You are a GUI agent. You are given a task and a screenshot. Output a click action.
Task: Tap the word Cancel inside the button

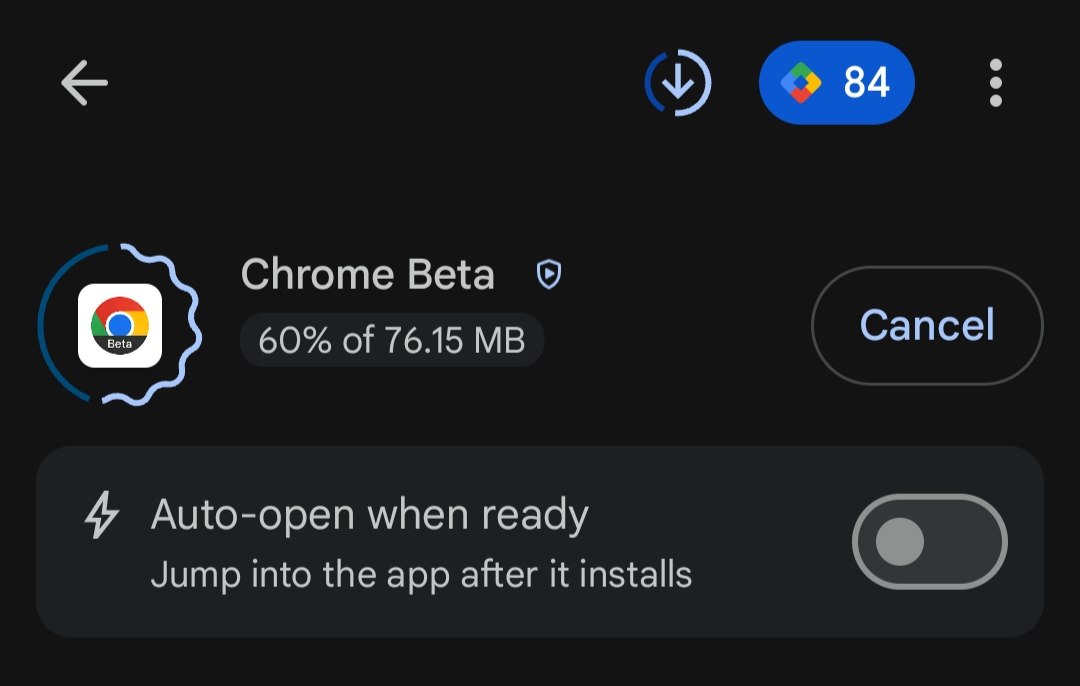point(927,326)
